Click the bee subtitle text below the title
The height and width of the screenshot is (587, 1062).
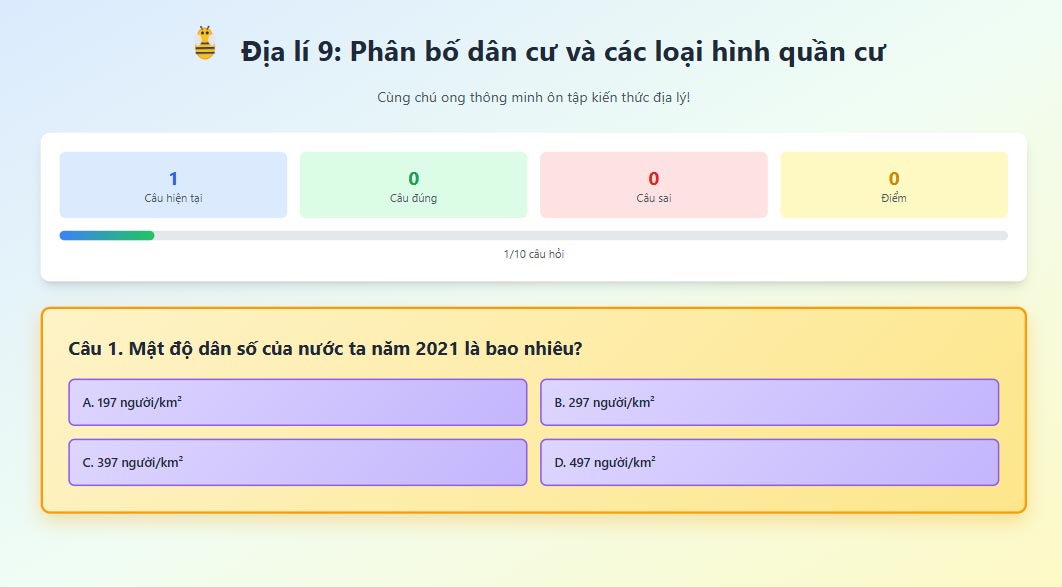point(531,97)
